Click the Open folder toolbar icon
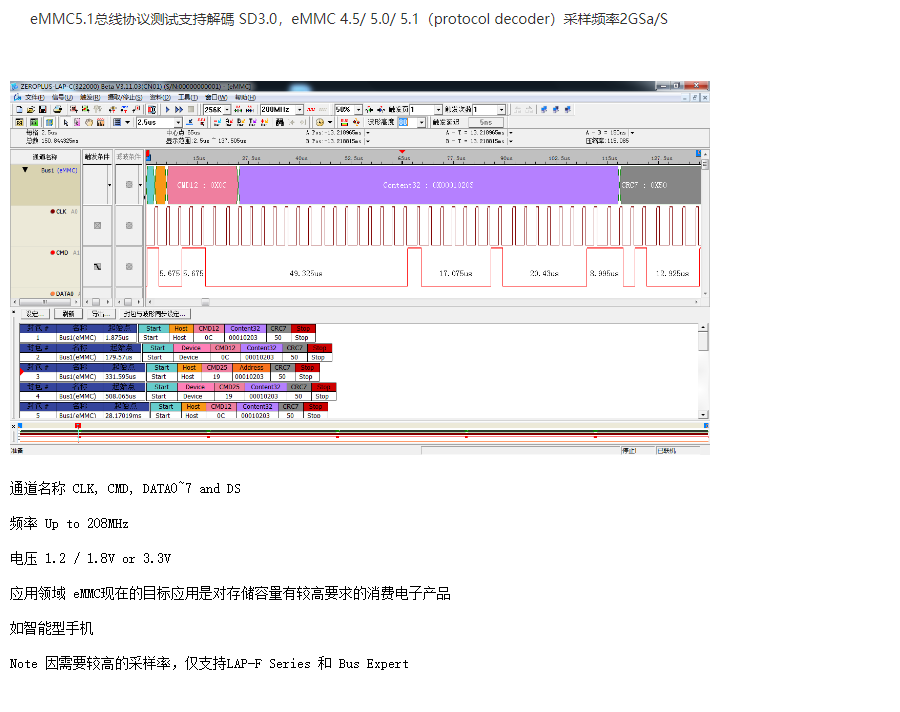Screen dimensions: 900x712 click(x=30, y=109)
